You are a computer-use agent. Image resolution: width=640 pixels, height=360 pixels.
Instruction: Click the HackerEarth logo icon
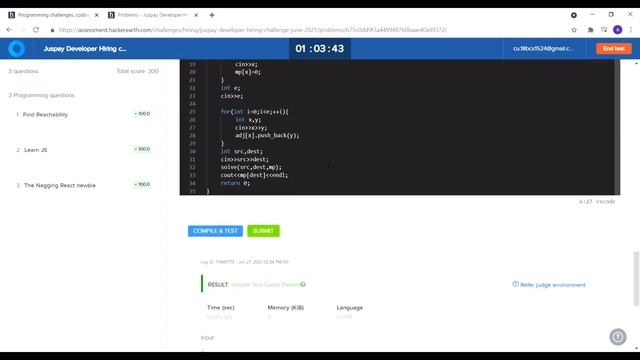pos(17,49)
